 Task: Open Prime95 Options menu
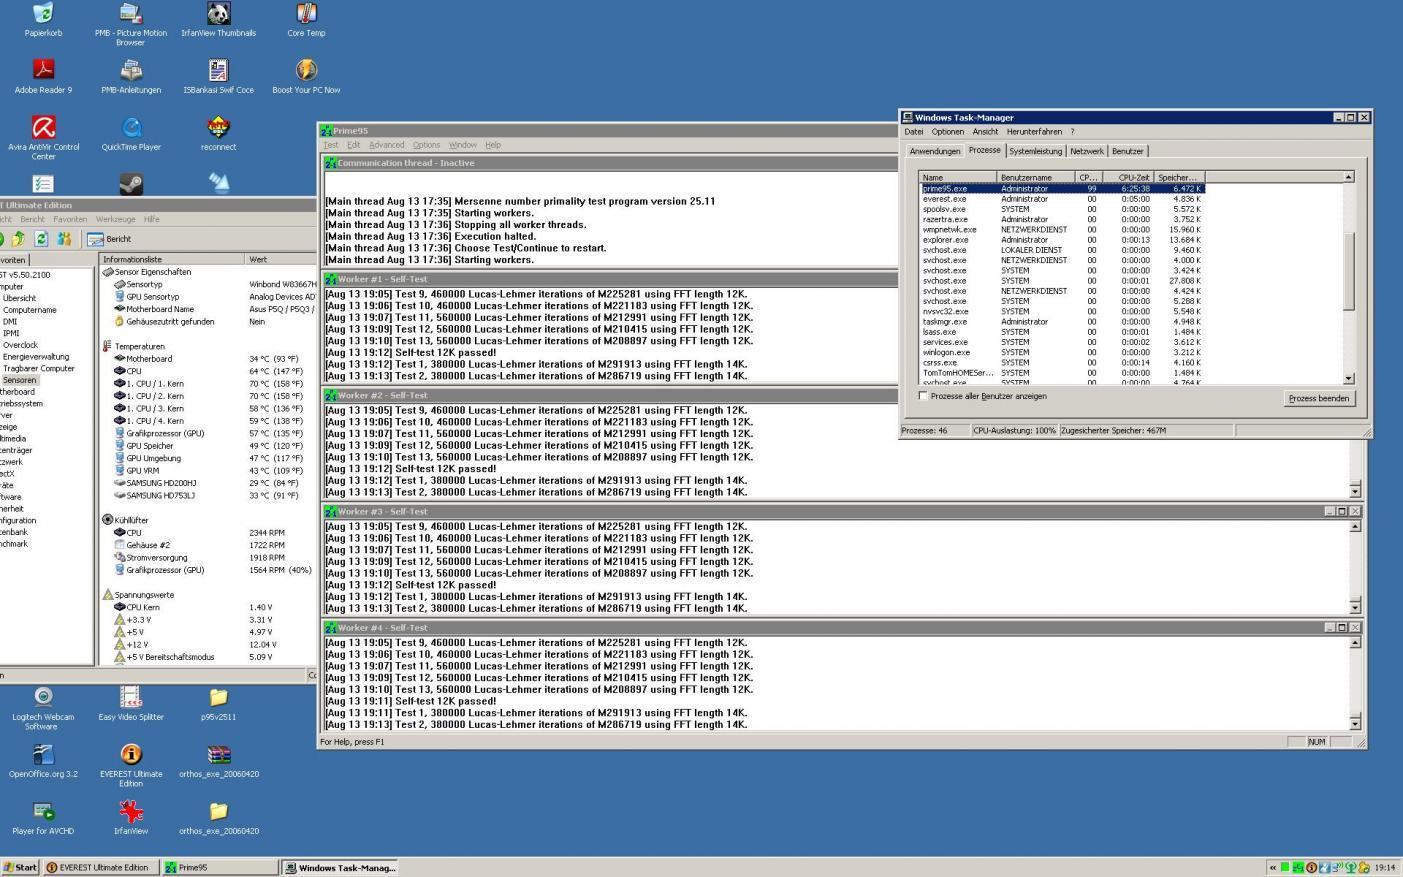426,145
